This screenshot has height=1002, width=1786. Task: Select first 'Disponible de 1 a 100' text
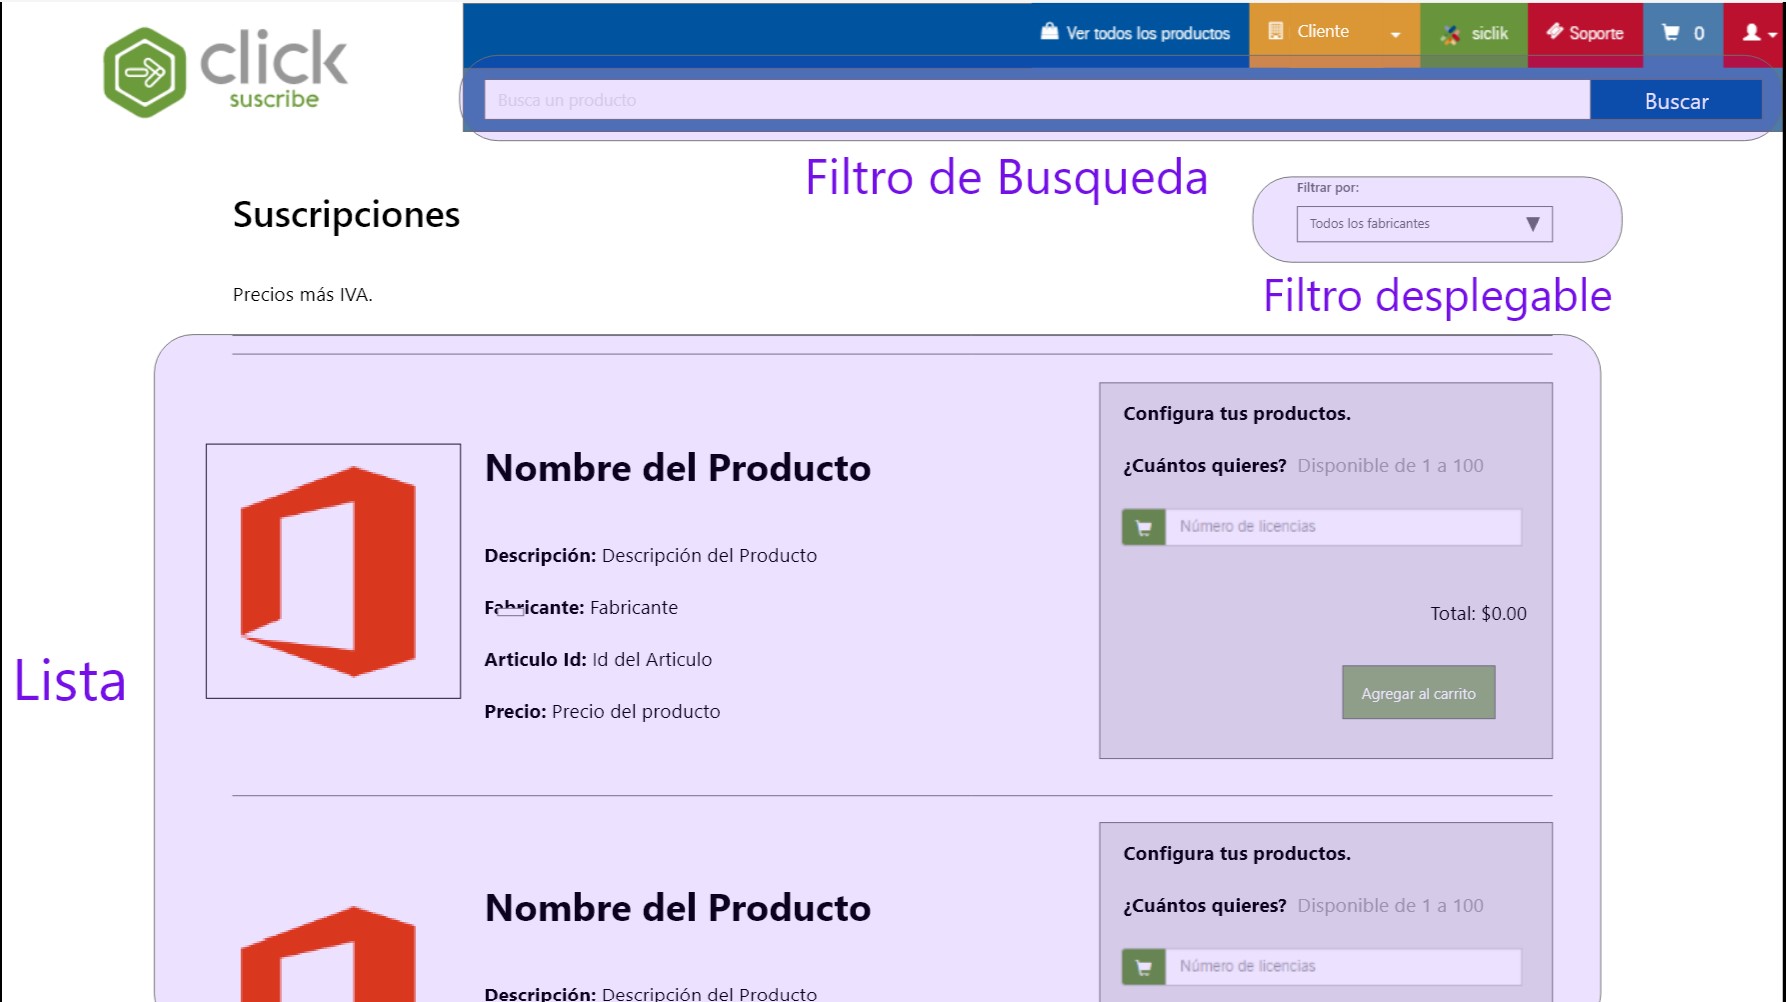1390,466
